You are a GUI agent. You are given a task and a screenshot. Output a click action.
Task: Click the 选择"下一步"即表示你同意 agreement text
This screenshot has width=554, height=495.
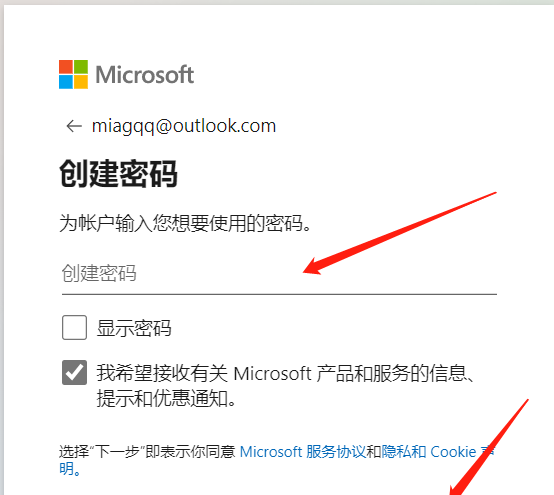(x=147, y=452)
